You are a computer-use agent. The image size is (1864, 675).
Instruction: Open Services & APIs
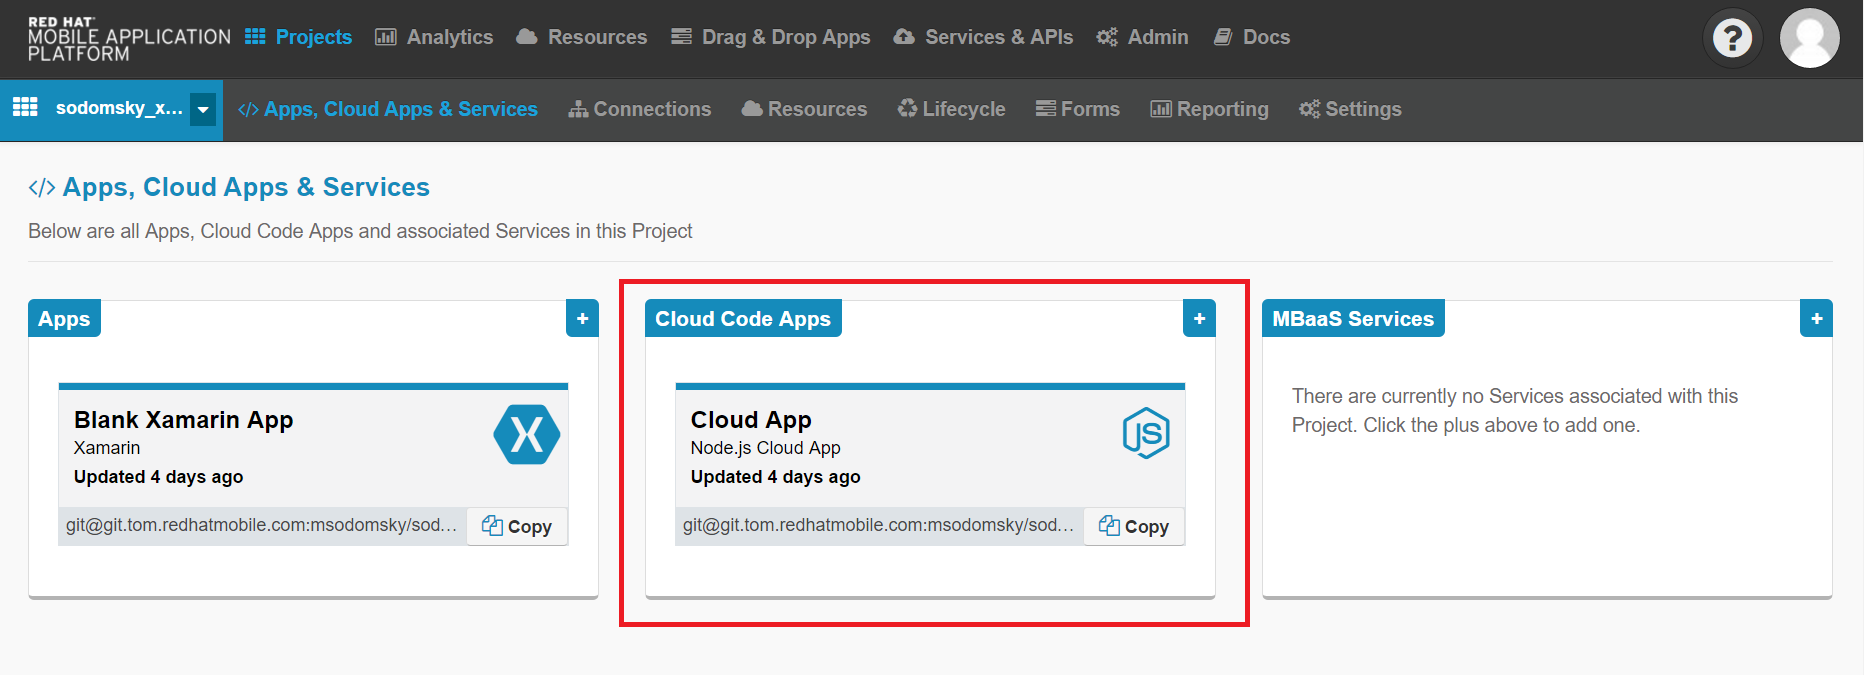pyautogui.click(x=983, y=37)
